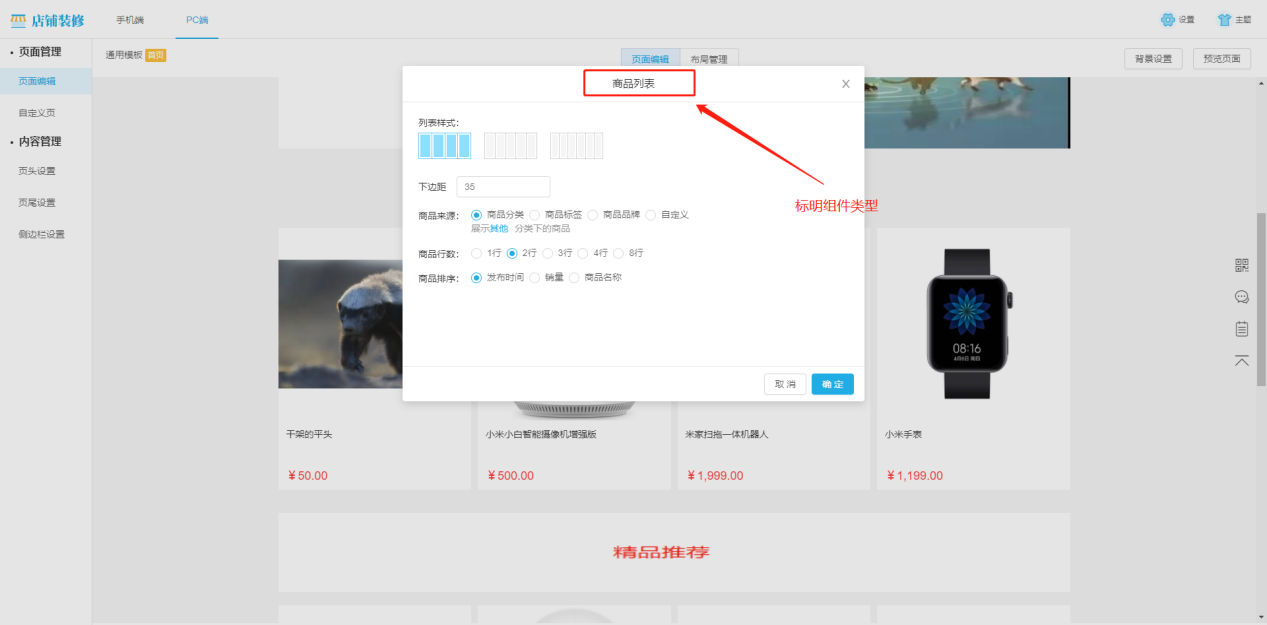Select the five-column 列表样式 option
Viewport: 1267px width, 625px height.
click(x=510, y=145)
